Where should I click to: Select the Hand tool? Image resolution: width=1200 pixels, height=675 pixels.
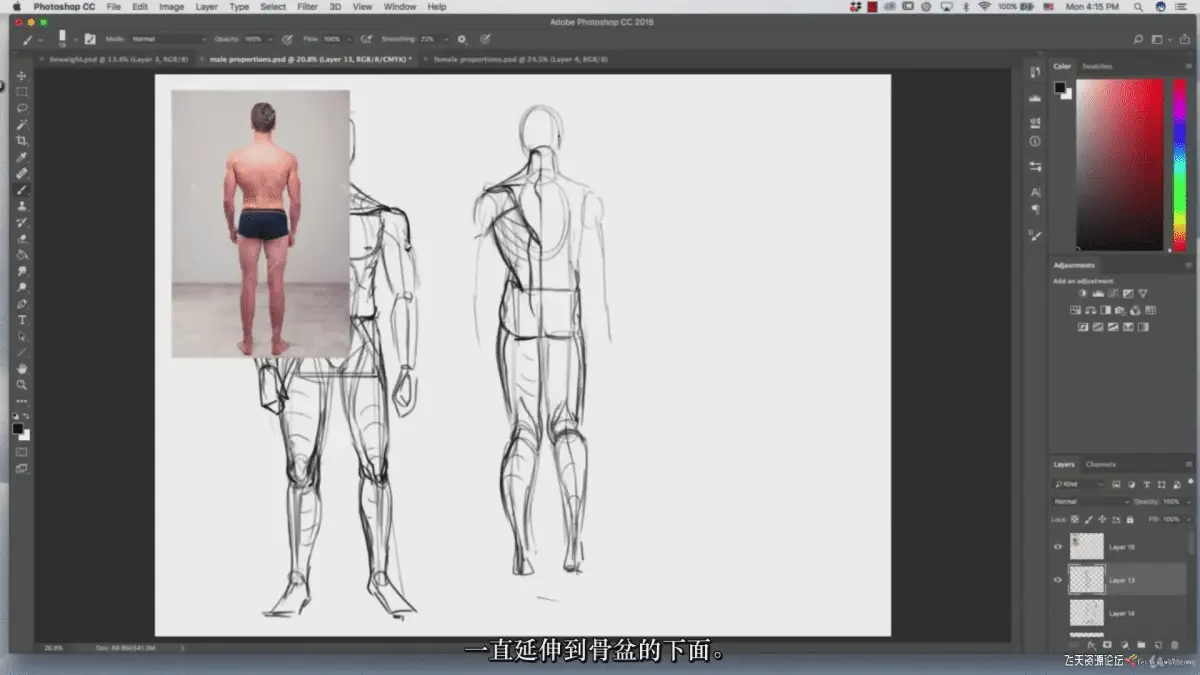click(22, 369)
